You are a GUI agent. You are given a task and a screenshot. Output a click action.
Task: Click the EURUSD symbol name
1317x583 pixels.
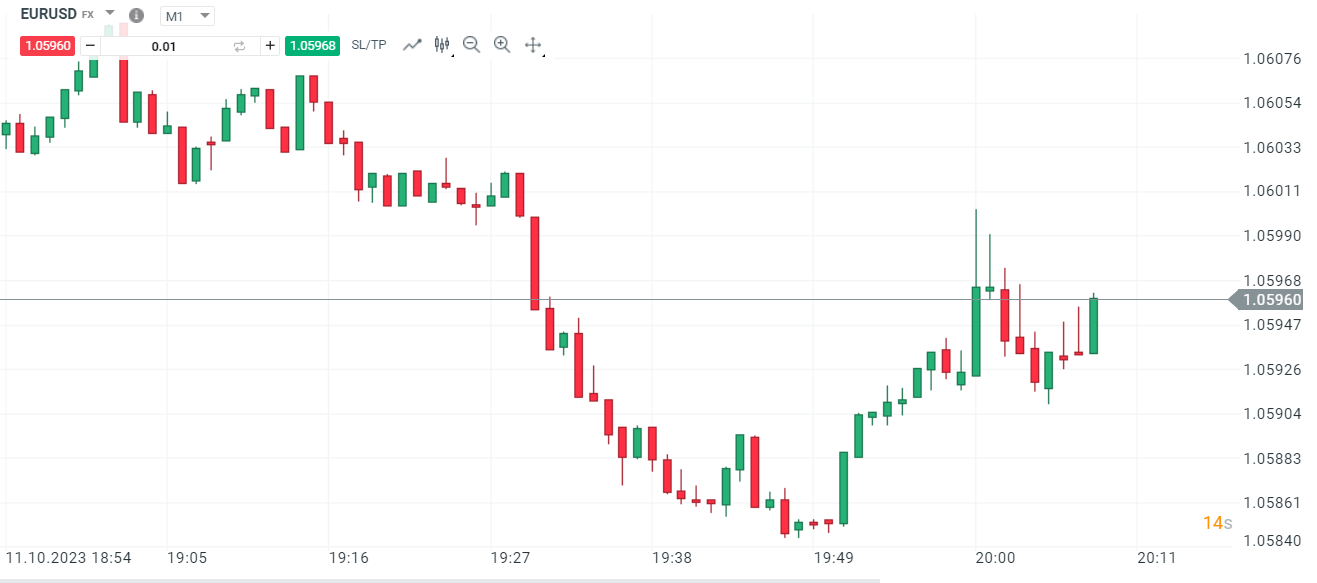click(x=48, y=14)
